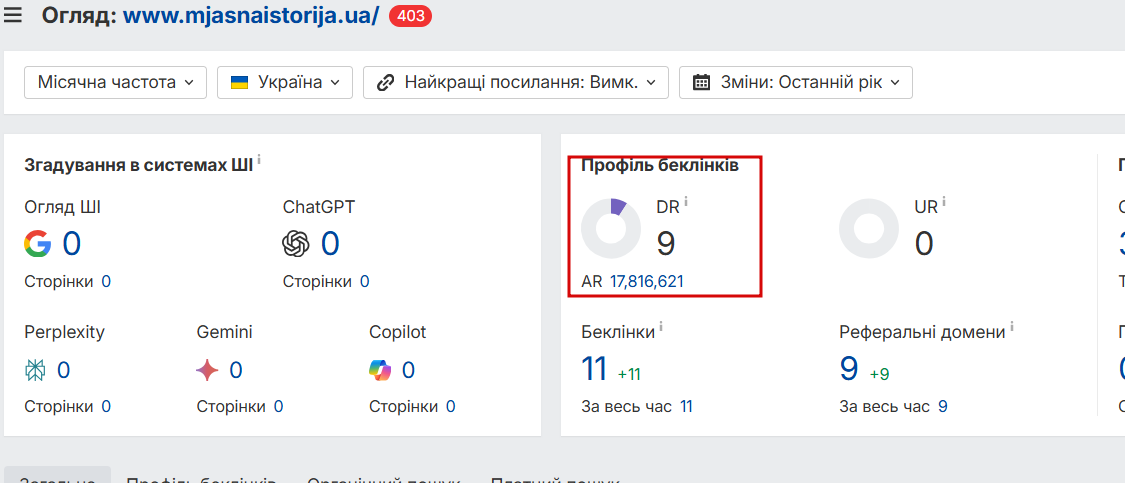Click the Perplexity logo icon
The width and height of the screenshot is (1125, 483).
pos(36,371)
